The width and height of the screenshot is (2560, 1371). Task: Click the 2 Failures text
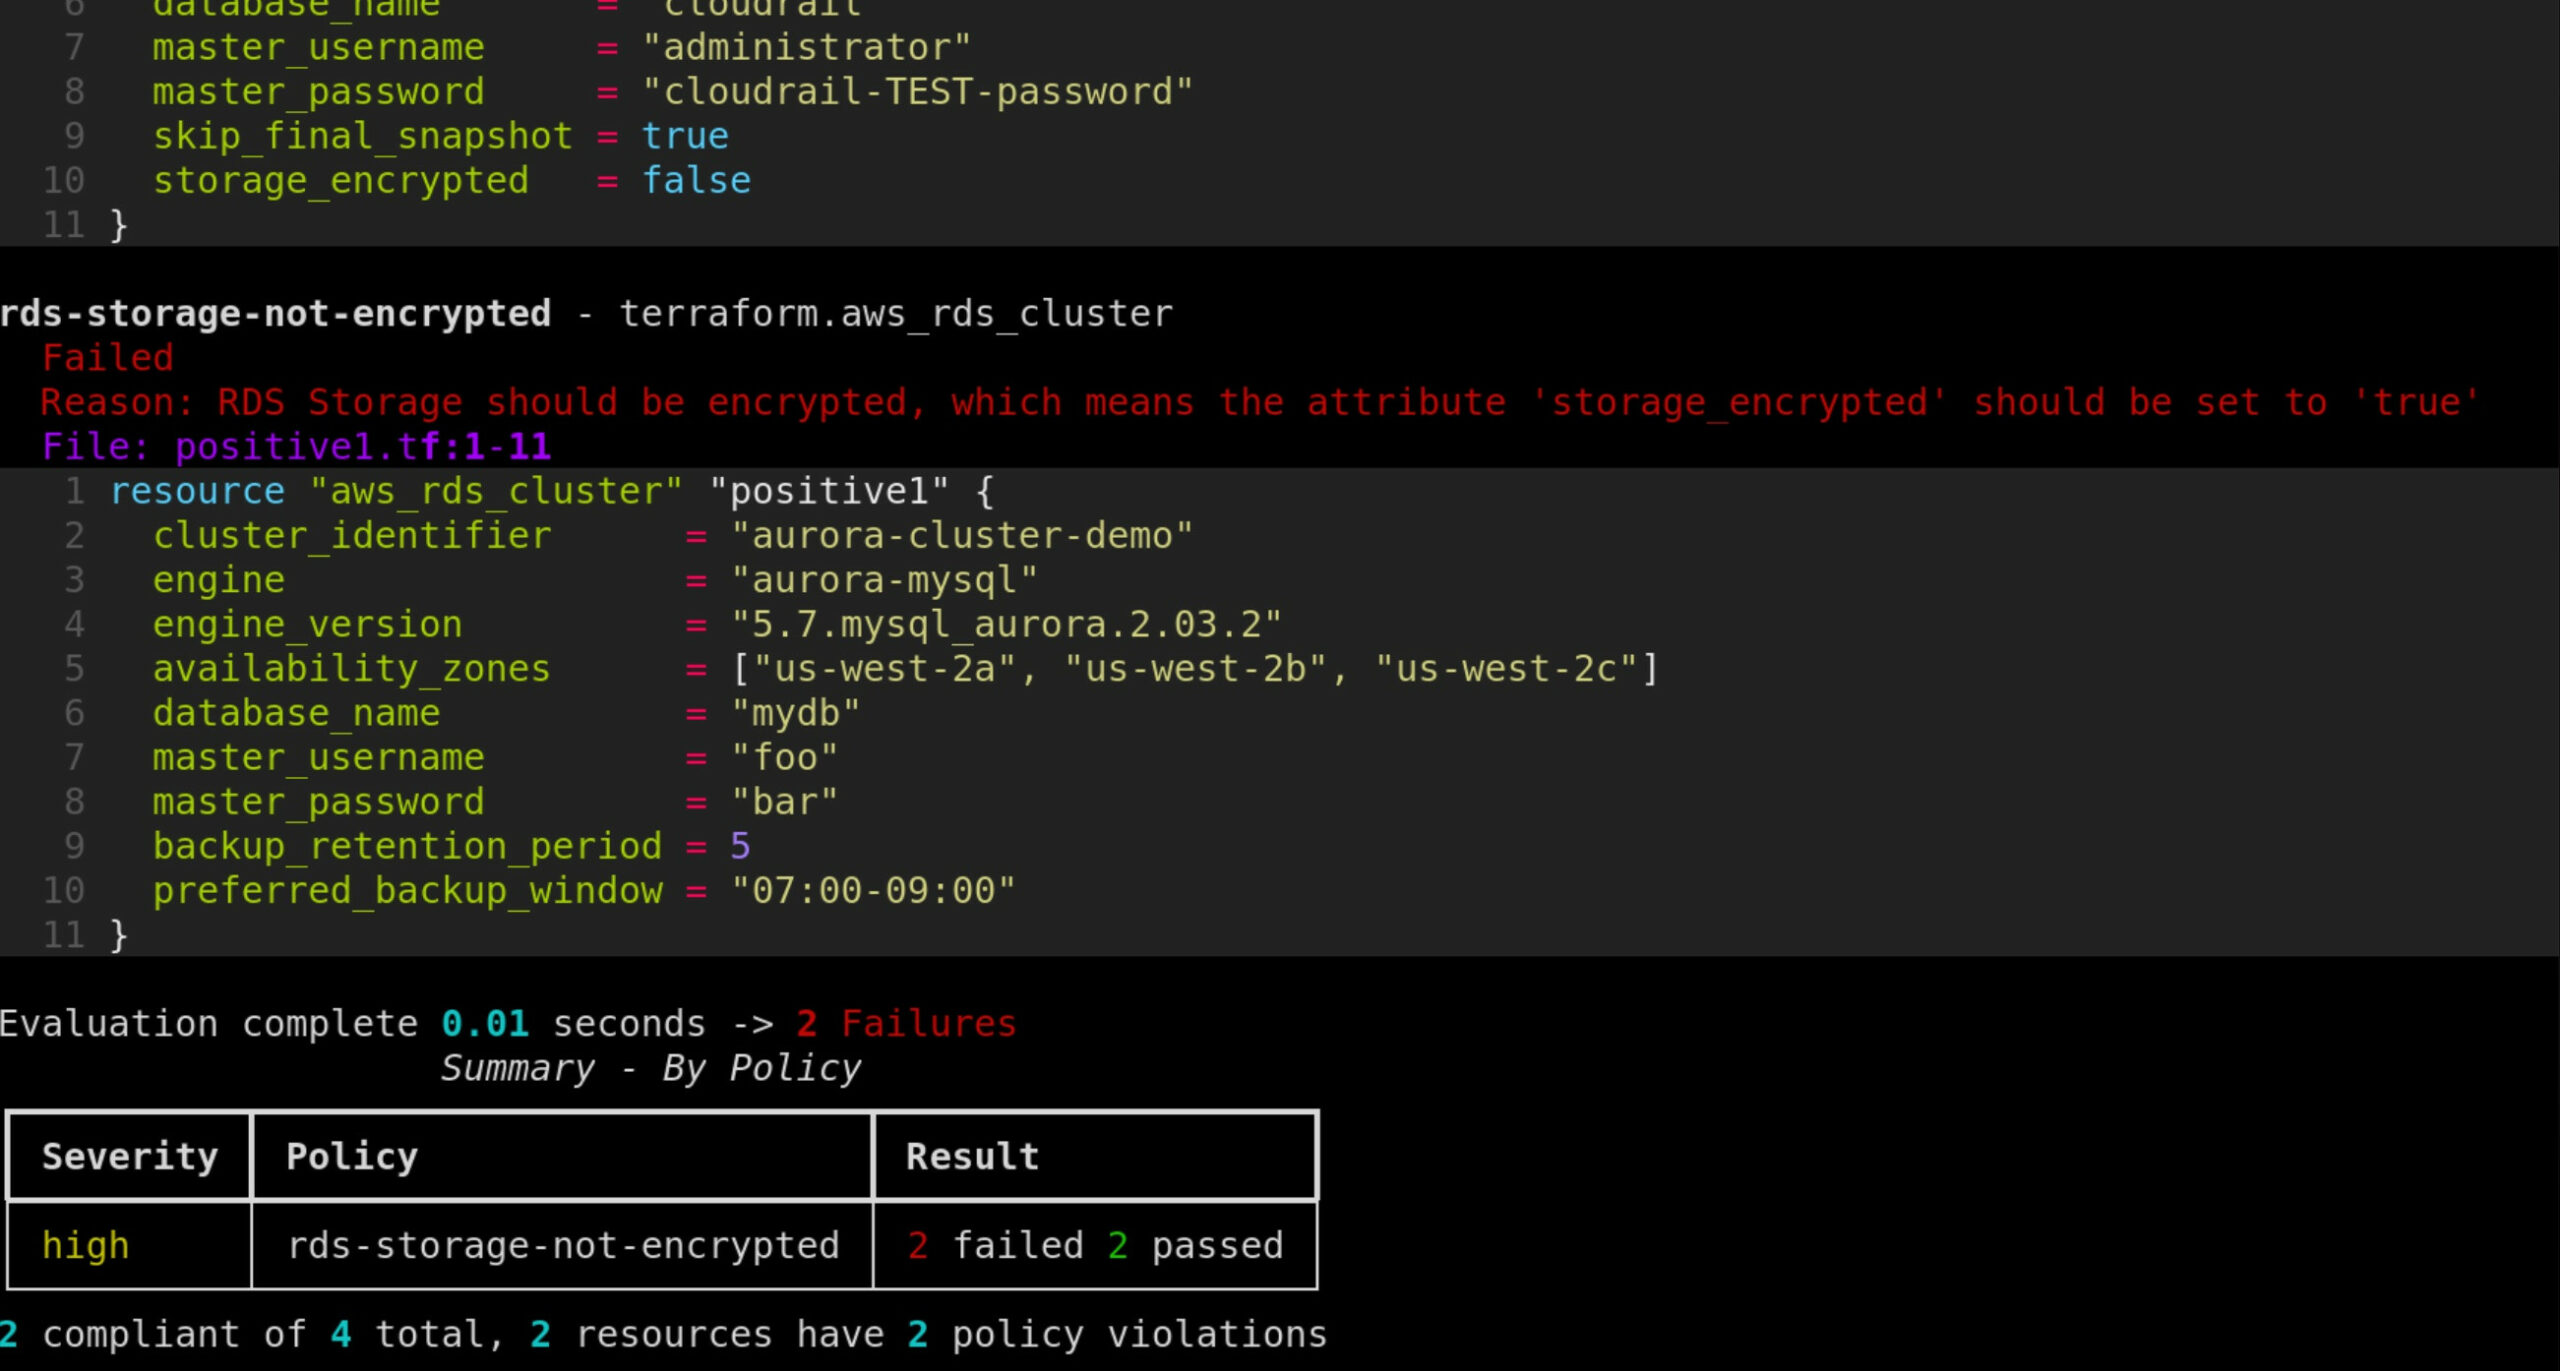click(906, 1024)
